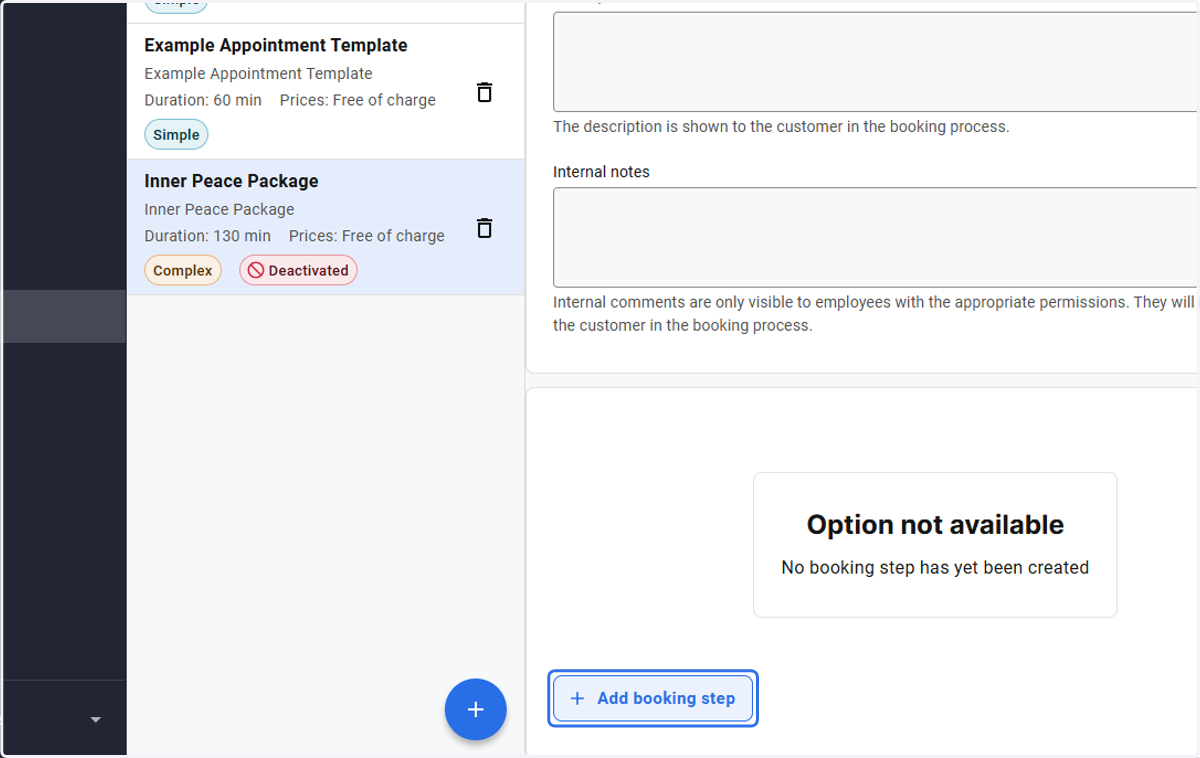Select the Inner Peace Package title

(231, 181)
